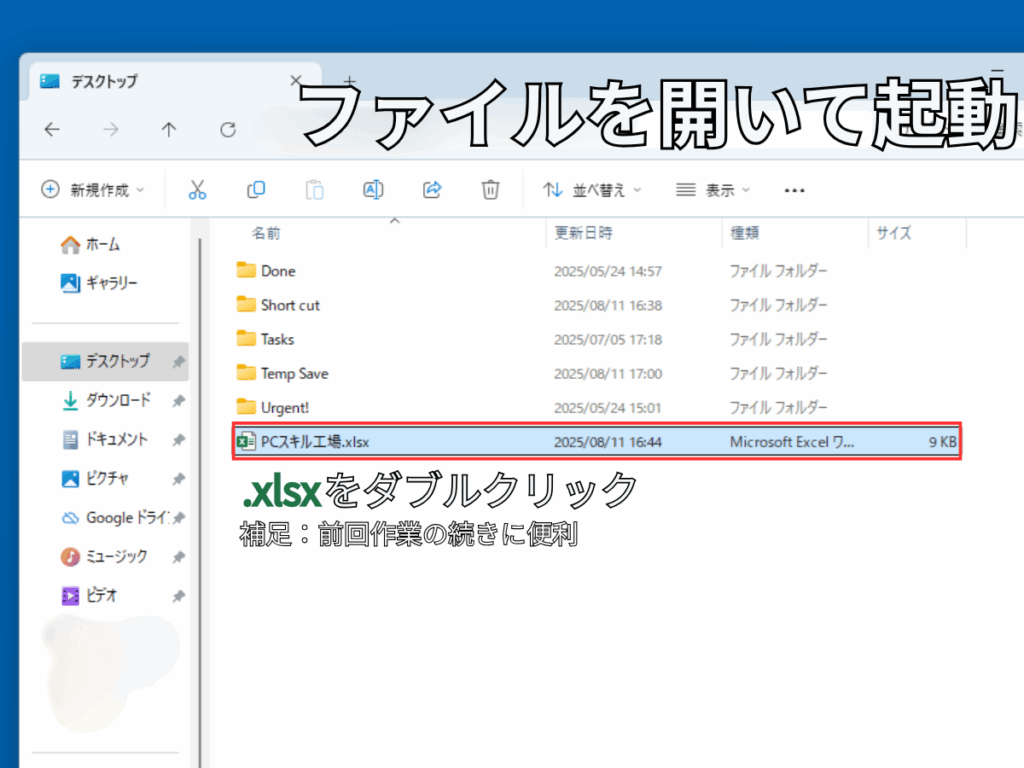Click the Tasks folder icon
The height and width of the screenshot is (768, 1024).
[x=246, y=339]
